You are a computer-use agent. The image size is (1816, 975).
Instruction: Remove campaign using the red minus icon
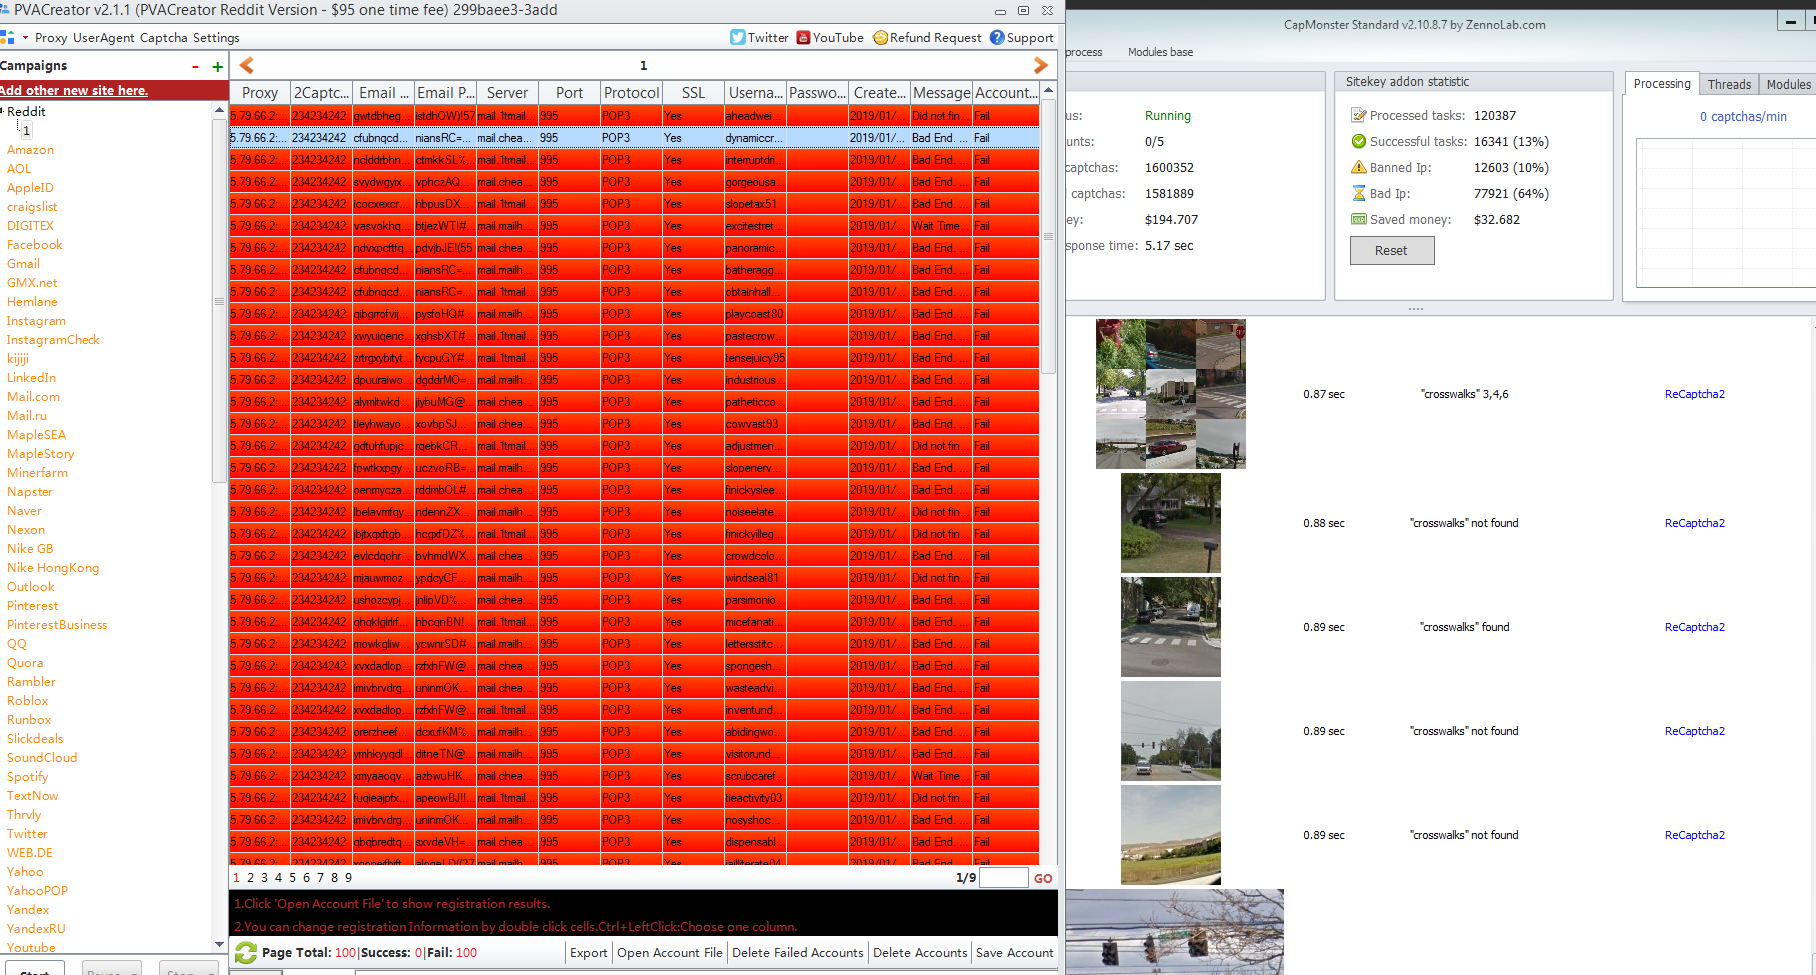[x=195, y=67]
